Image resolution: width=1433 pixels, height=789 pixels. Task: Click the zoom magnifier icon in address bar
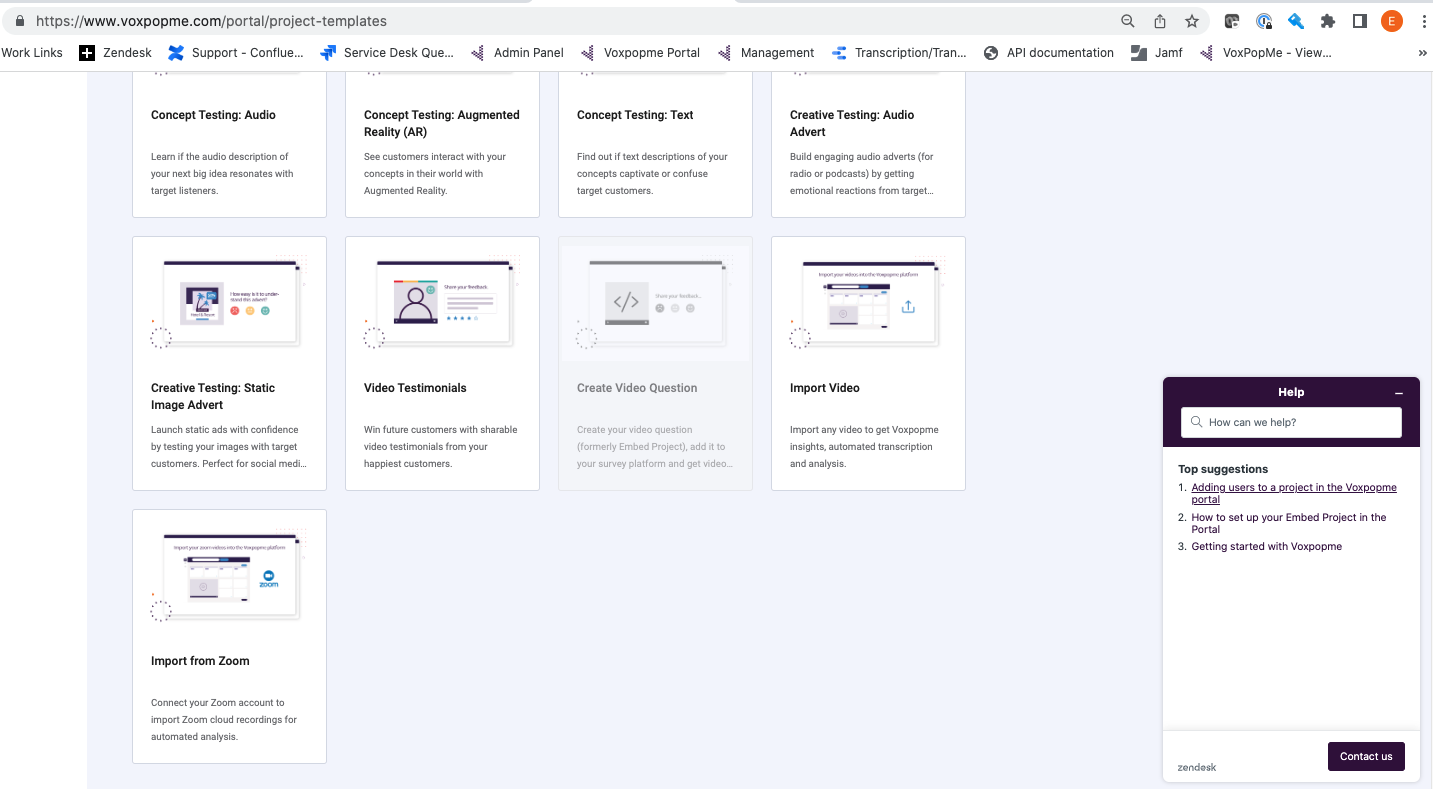tap(1127, 21)
